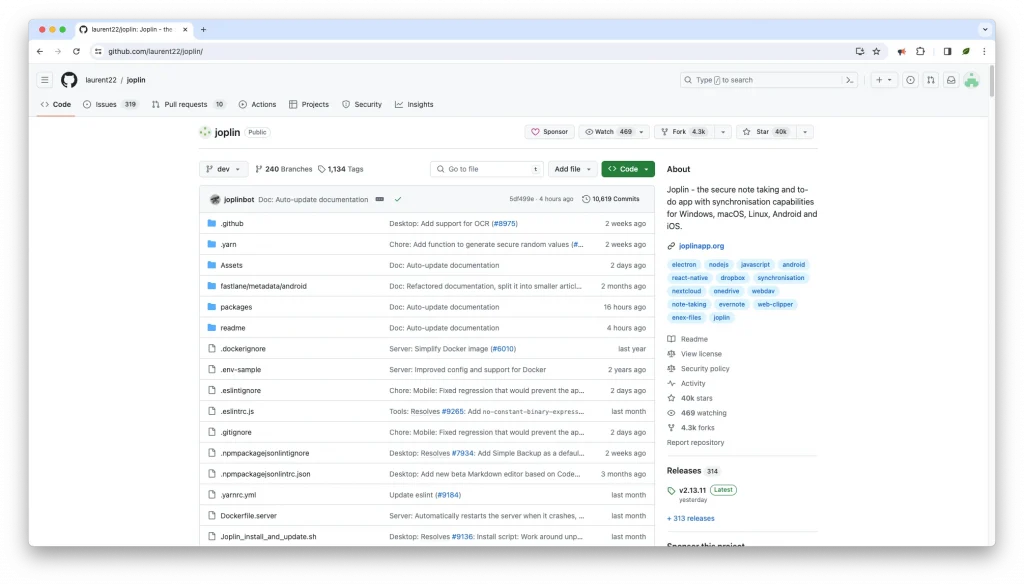This screenshot has width=1024, height=584.
Task: Visit the joplinapp.org link
Action: (x=701, y=245)
